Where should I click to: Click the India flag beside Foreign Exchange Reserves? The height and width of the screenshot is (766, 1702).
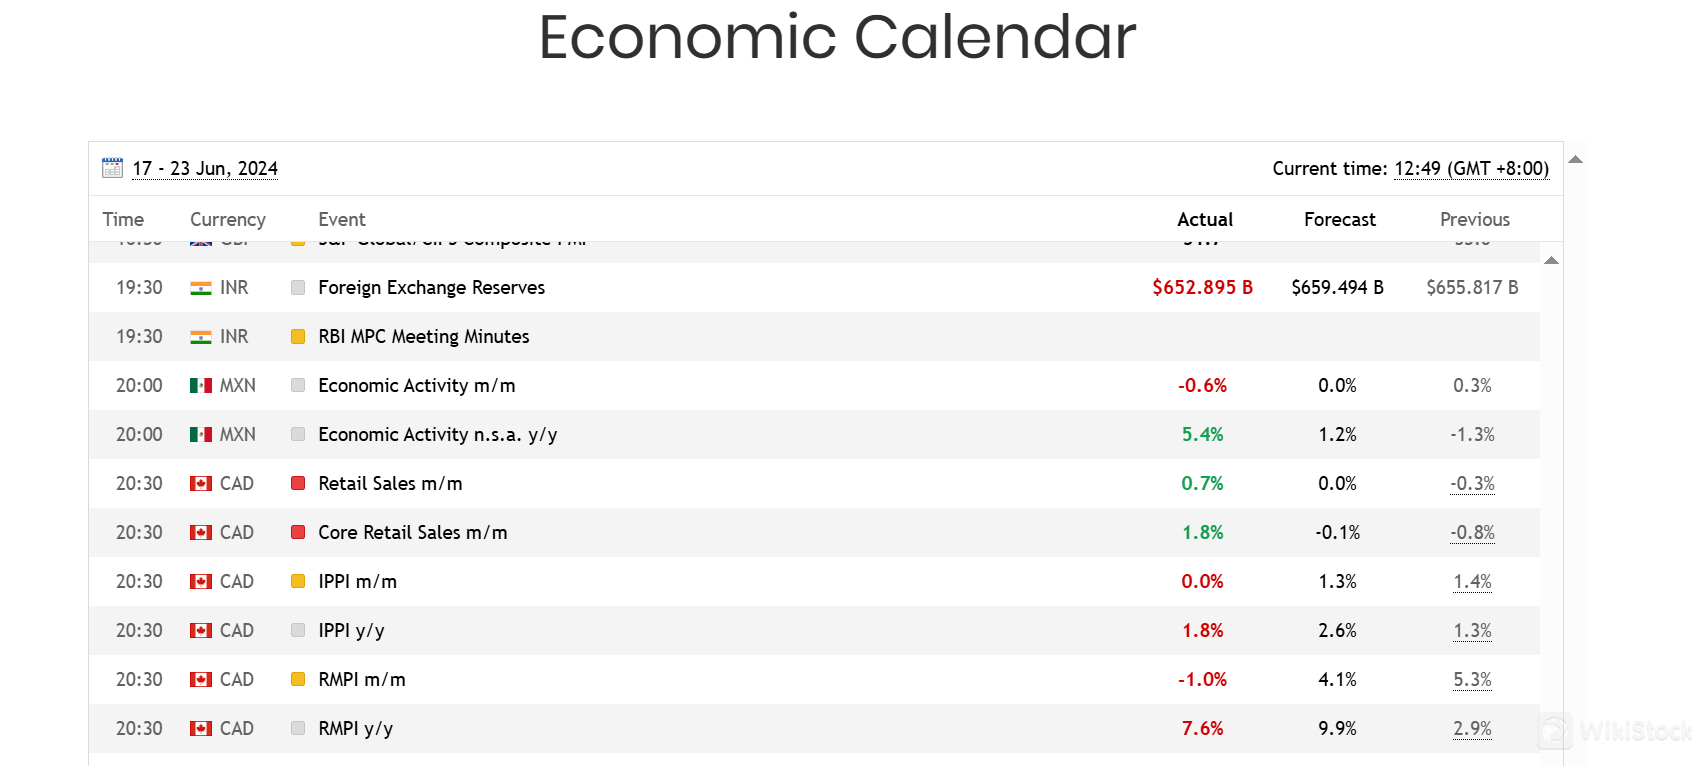[199, 287]
